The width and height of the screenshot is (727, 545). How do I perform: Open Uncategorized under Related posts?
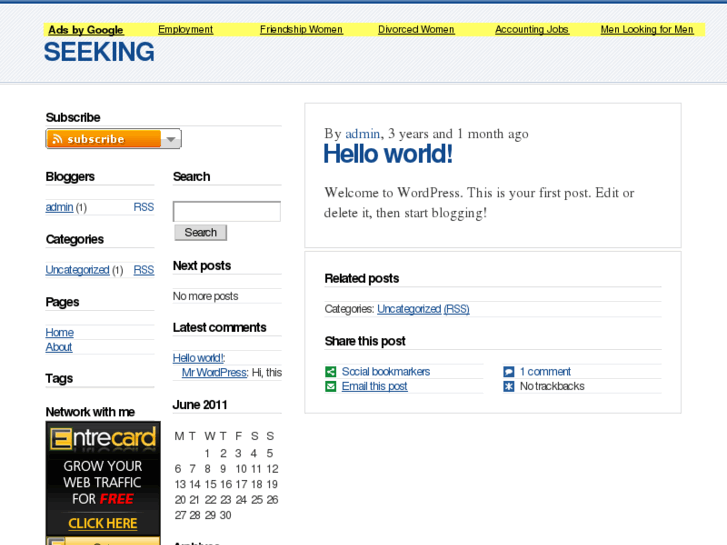click(x=409, y=309)
